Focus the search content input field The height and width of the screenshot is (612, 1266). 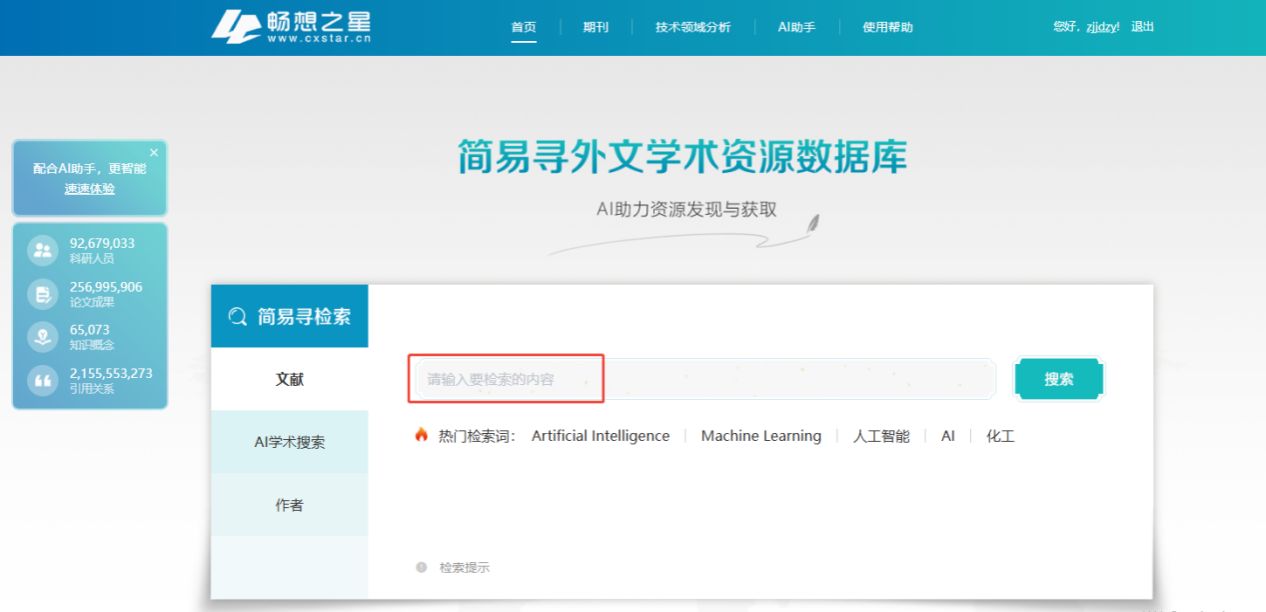click(700, 379)
